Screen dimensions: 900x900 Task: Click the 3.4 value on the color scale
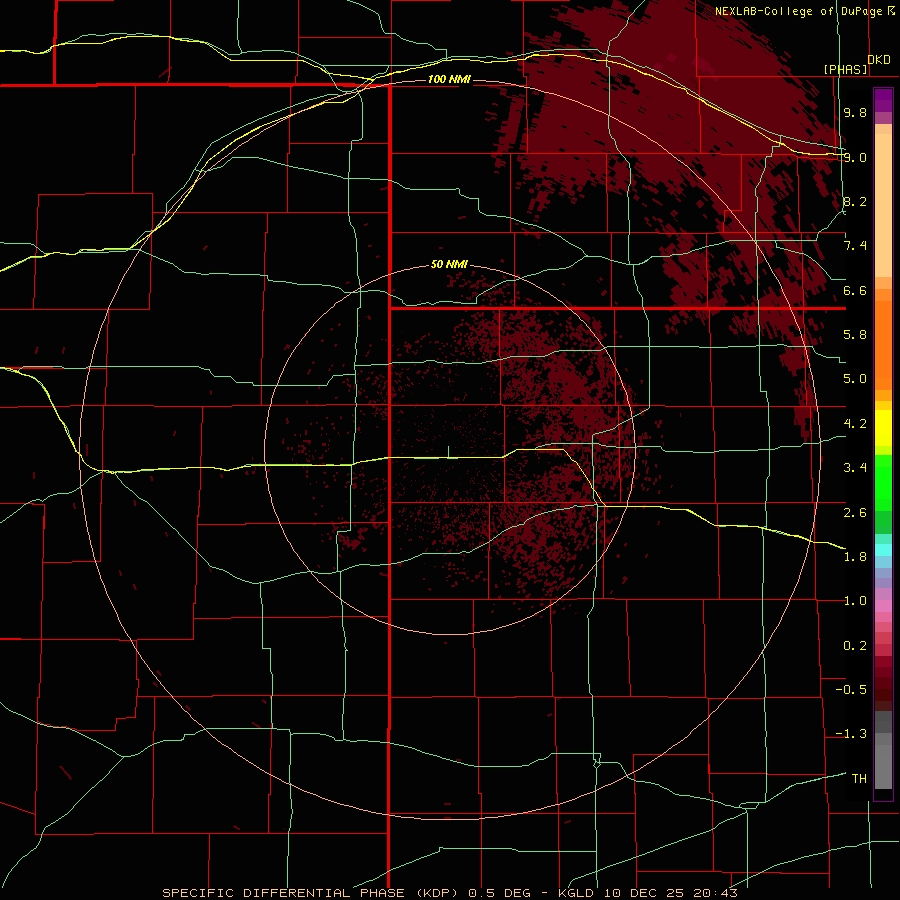coord(855,468)
